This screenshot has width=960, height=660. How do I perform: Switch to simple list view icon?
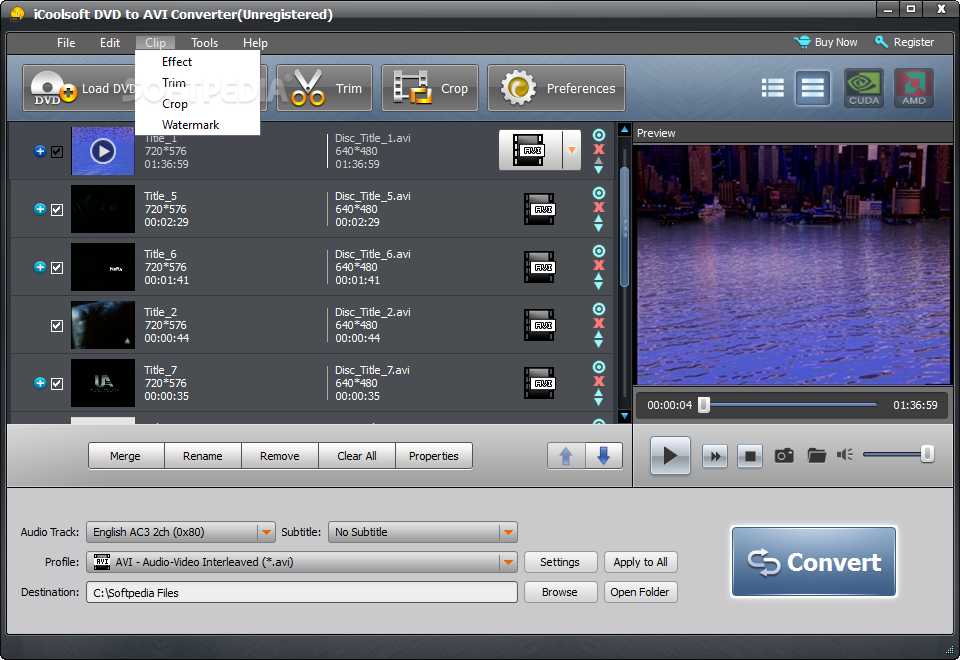pos(812,88)
